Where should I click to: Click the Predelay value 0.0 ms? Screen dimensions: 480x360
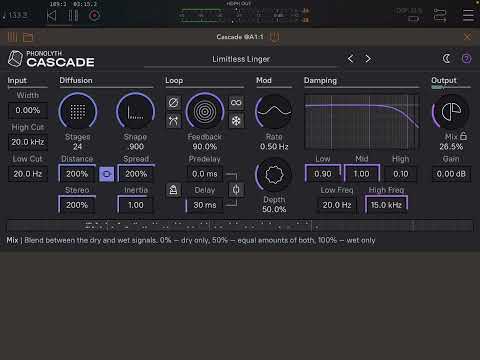click(x=205, y=174)
